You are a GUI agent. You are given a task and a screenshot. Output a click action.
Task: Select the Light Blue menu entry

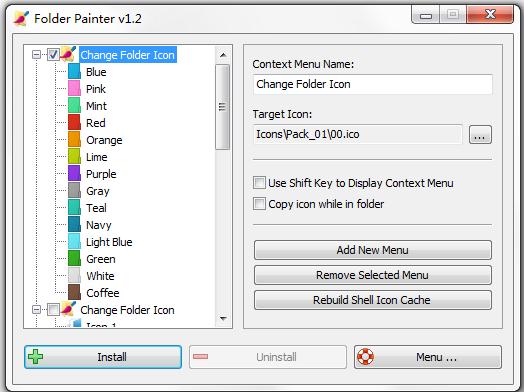click(x=109, y=242)
